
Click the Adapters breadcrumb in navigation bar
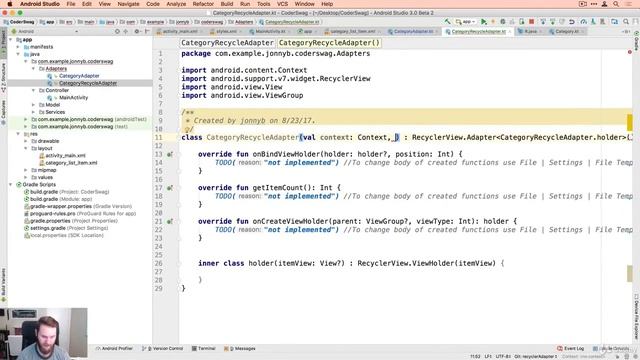[x=241, y=22]
